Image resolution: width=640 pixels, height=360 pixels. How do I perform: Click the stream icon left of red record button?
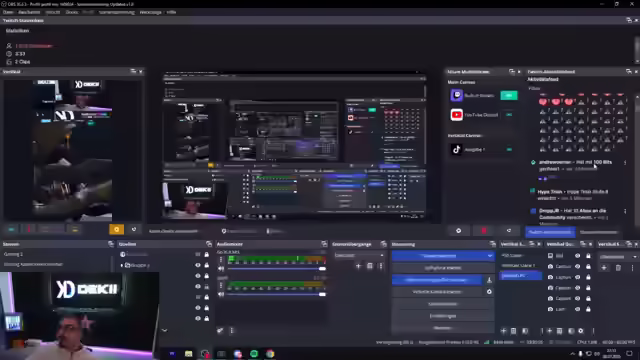pos(458,231)
